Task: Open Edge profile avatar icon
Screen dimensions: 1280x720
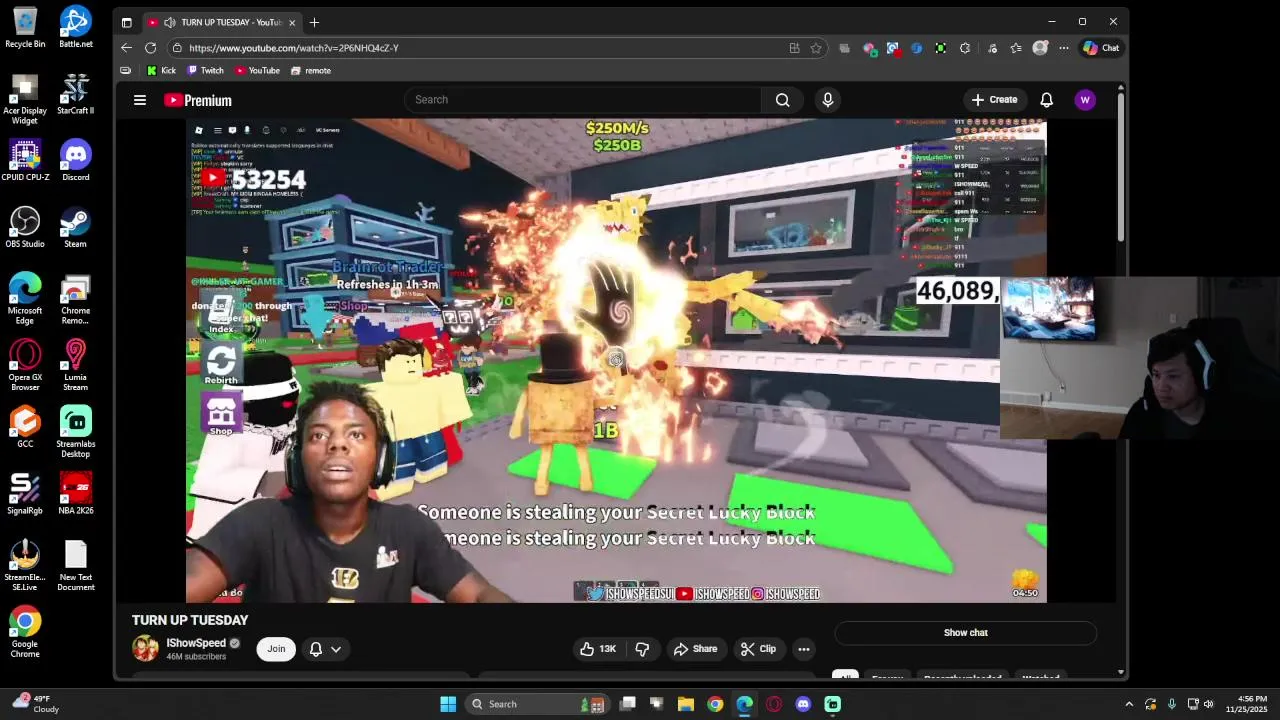Action: 1040,48
